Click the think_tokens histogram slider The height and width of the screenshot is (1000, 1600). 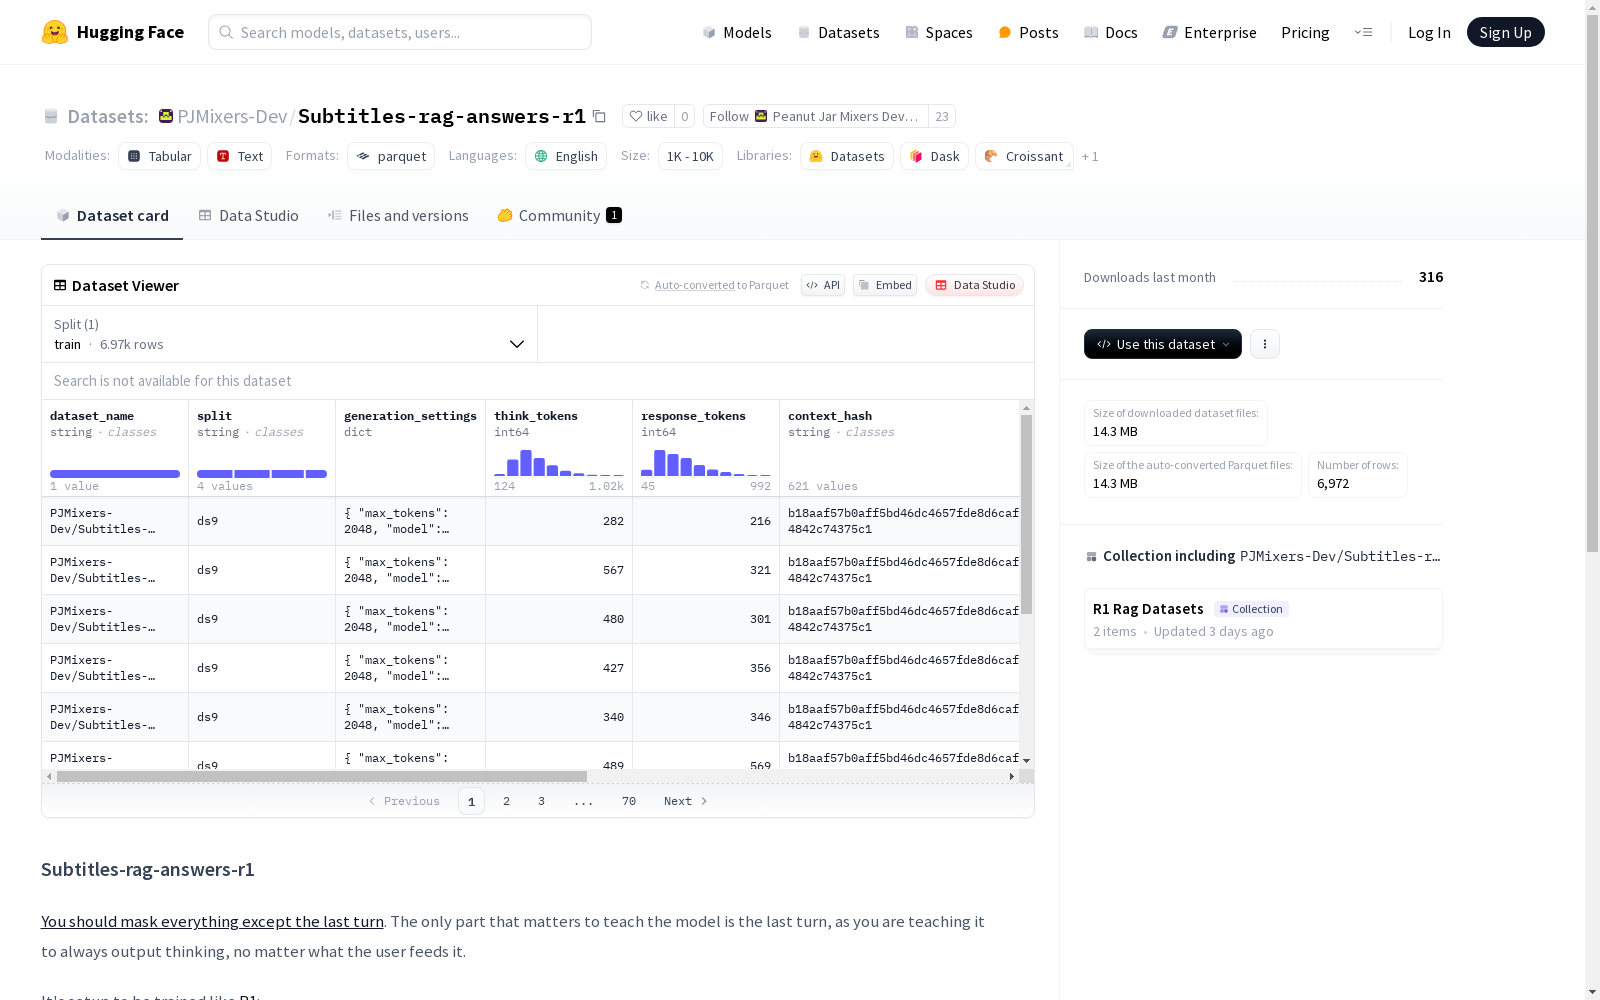(x=559, y=463)
